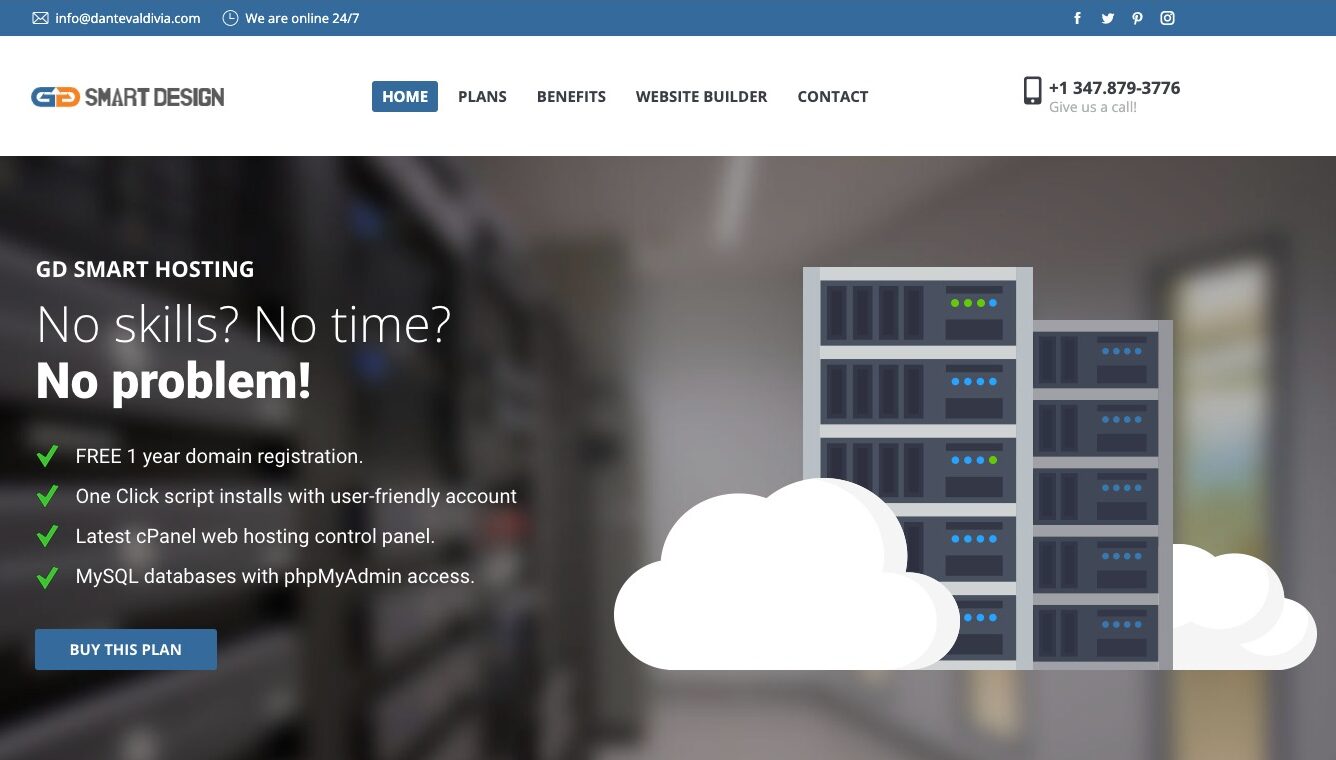1336x760 pixels.
Task: Navigate to the Contact page
Action: coord(832,97)
